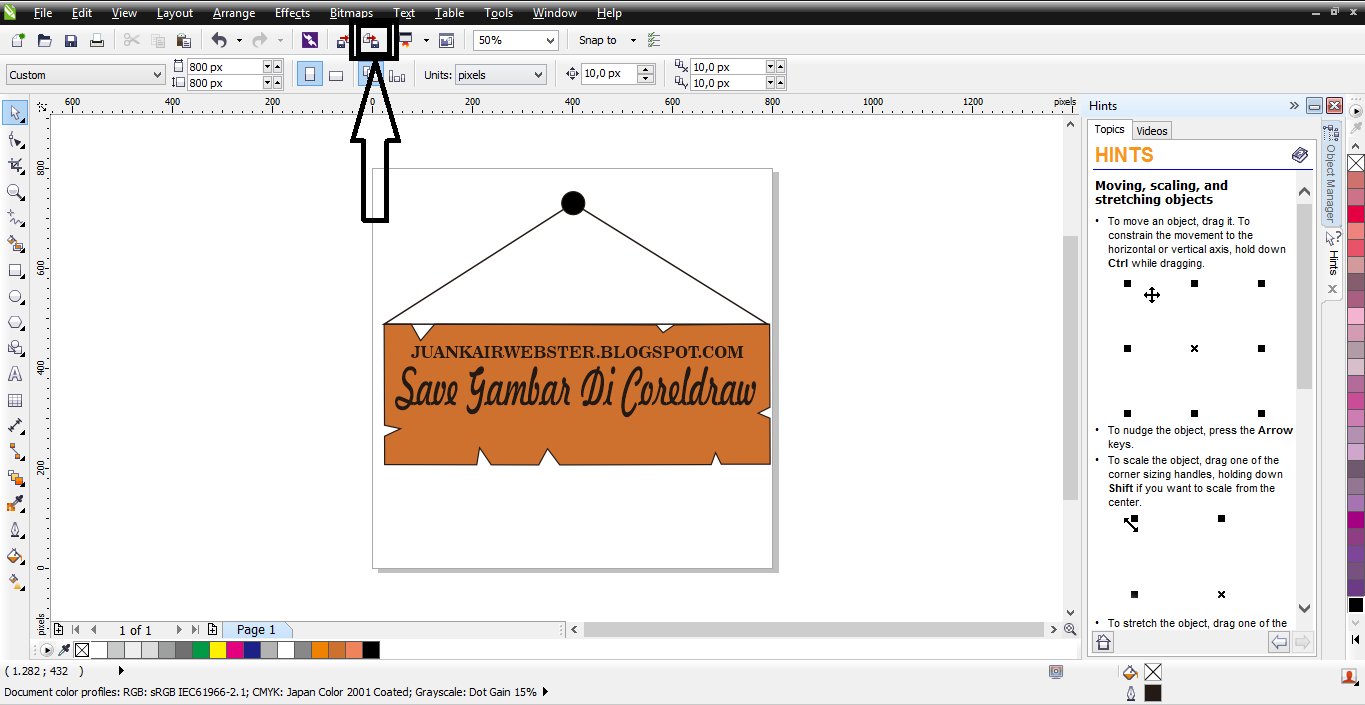Click the Save disk icon
1365x705 pixels.
(x=70, y=40)
